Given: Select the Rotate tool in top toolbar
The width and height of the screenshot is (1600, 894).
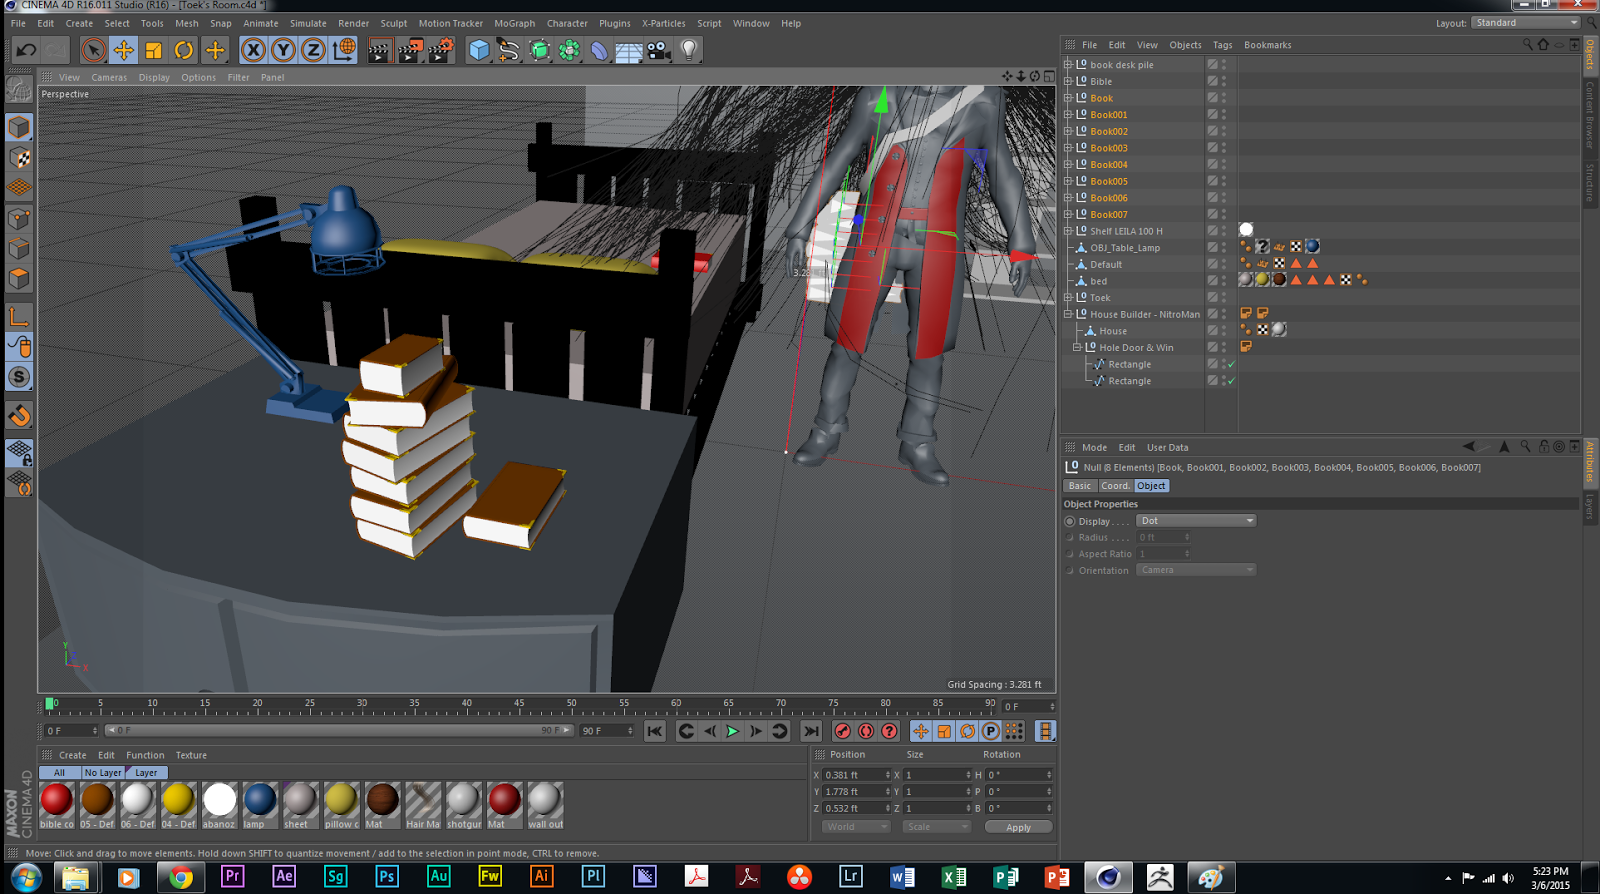Looking at the screenshot, I should 184,50.
